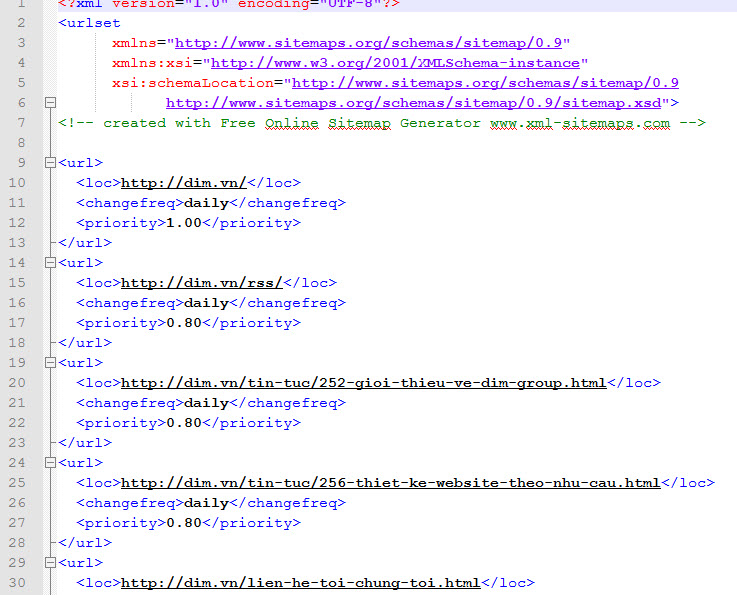Click line number 20 in the margin
Viewport: 737px width, 595px height.
pos(17,382)
